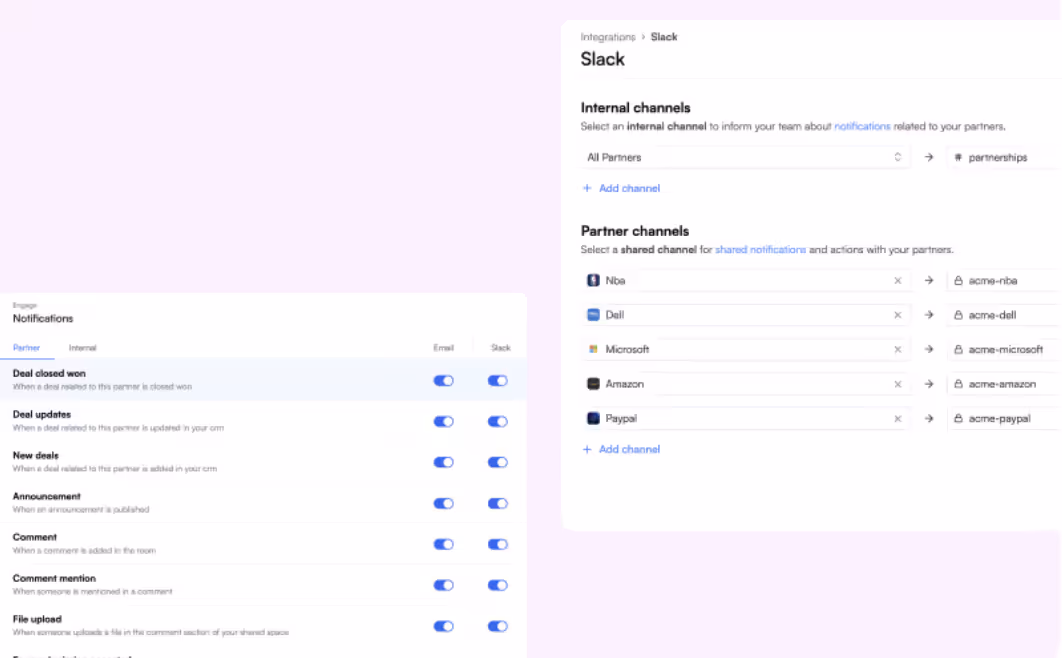Click the lock icon beside acme-dell
This screenshot has width=1062, height=658.
click(958, 315)
